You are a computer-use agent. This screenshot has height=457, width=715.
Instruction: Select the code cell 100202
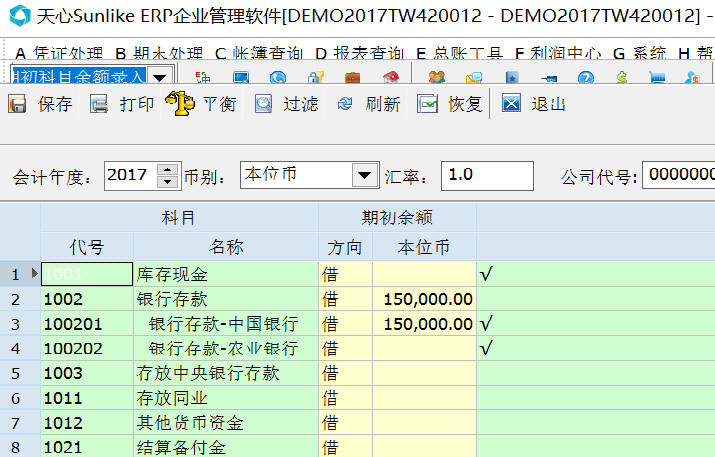87,348
